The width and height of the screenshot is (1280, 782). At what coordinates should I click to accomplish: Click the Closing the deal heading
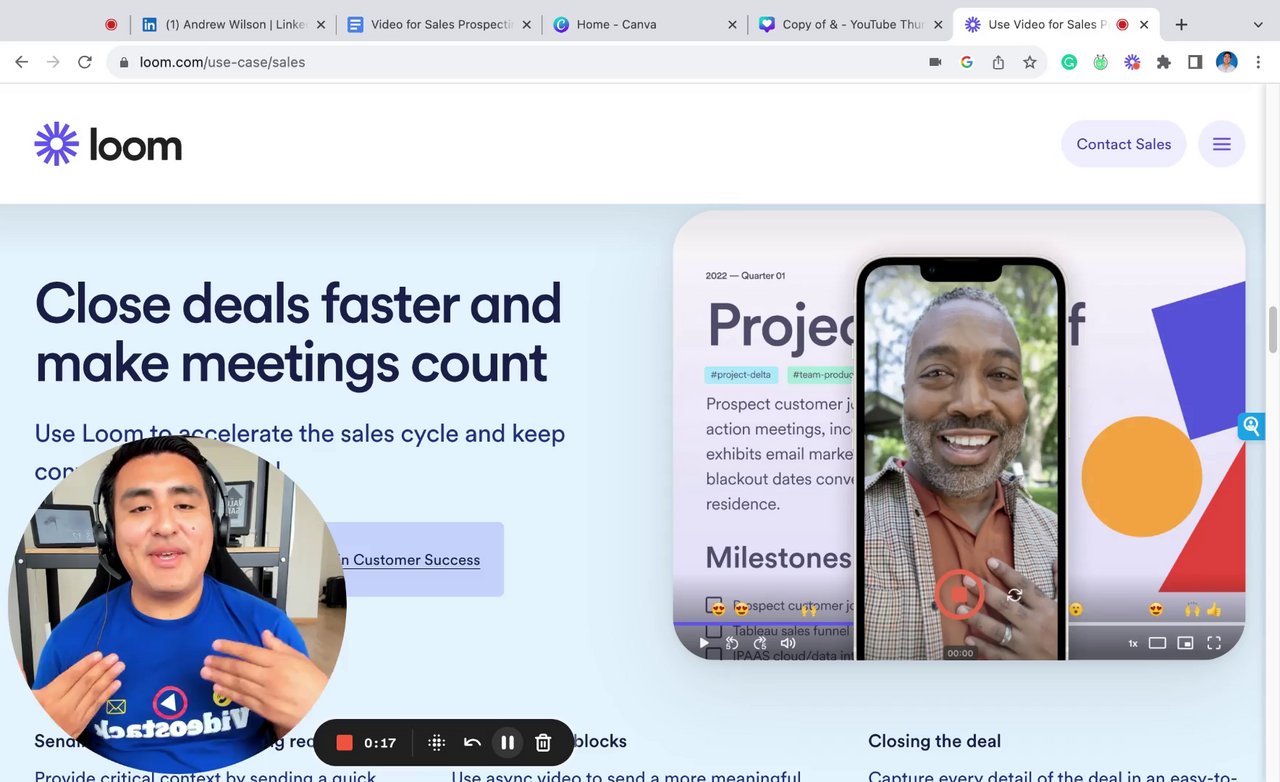coord(934,741)
